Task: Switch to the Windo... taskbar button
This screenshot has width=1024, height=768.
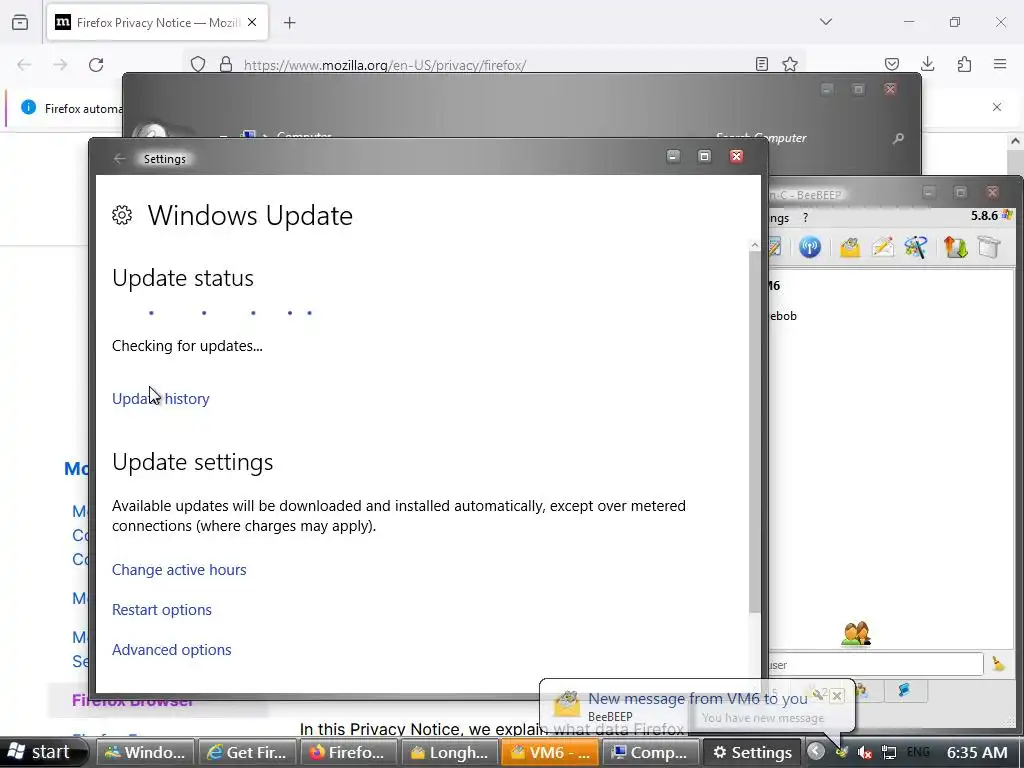Action: pyautogui.click(x=146, y=752)
